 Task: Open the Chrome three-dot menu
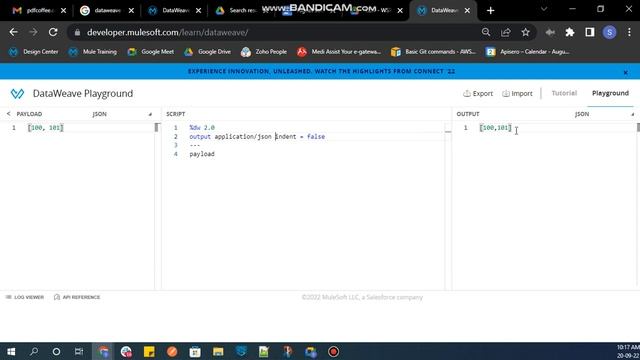coord(629,32)
